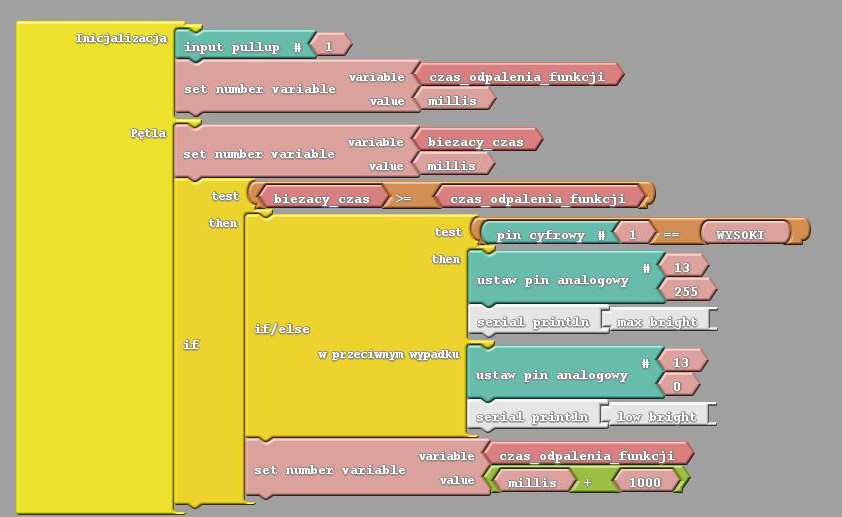Viewport: 842px width, 517px height.
Task: Select the value 0 on second analog block
Action: 677,385
